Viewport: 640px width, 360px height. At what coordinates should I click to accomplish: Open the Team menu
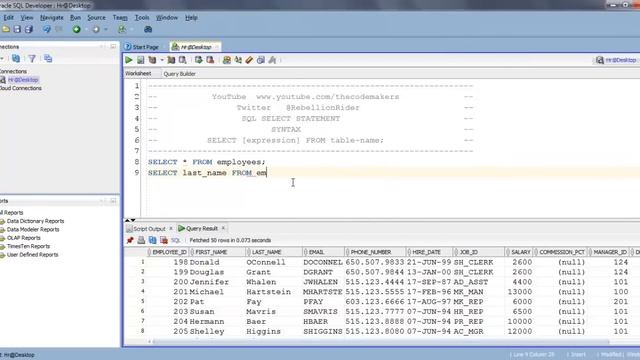point(120,18)
